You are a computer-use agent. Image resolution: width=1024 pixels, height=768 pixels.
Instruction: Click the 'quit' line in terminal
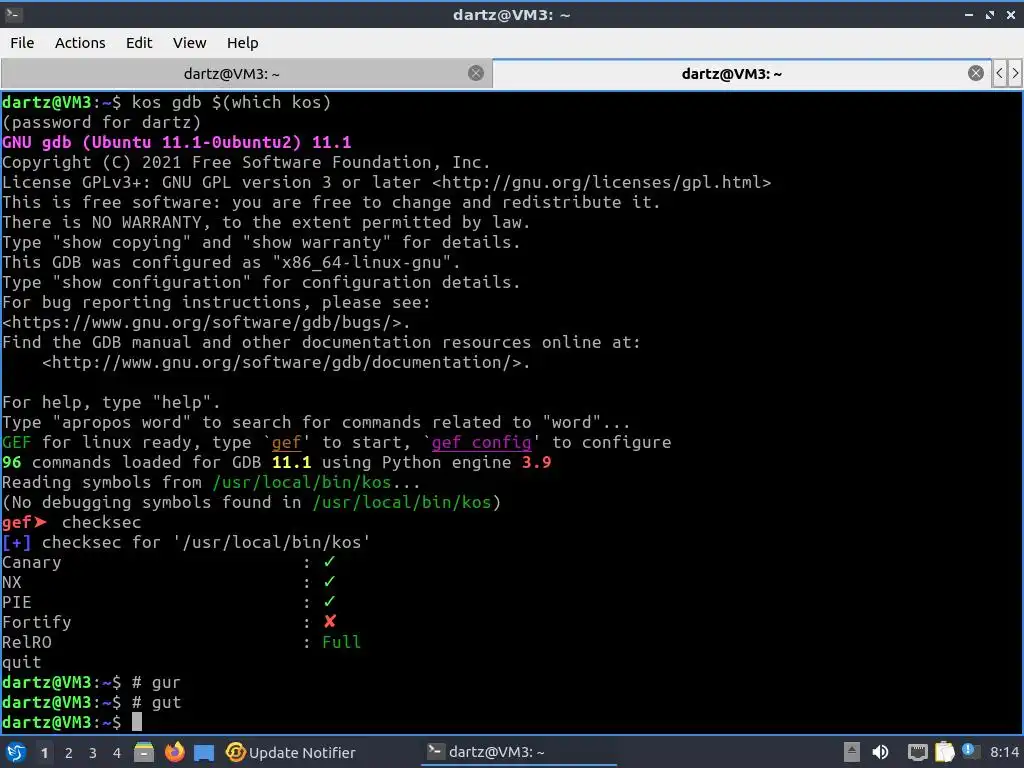point(22,663)
